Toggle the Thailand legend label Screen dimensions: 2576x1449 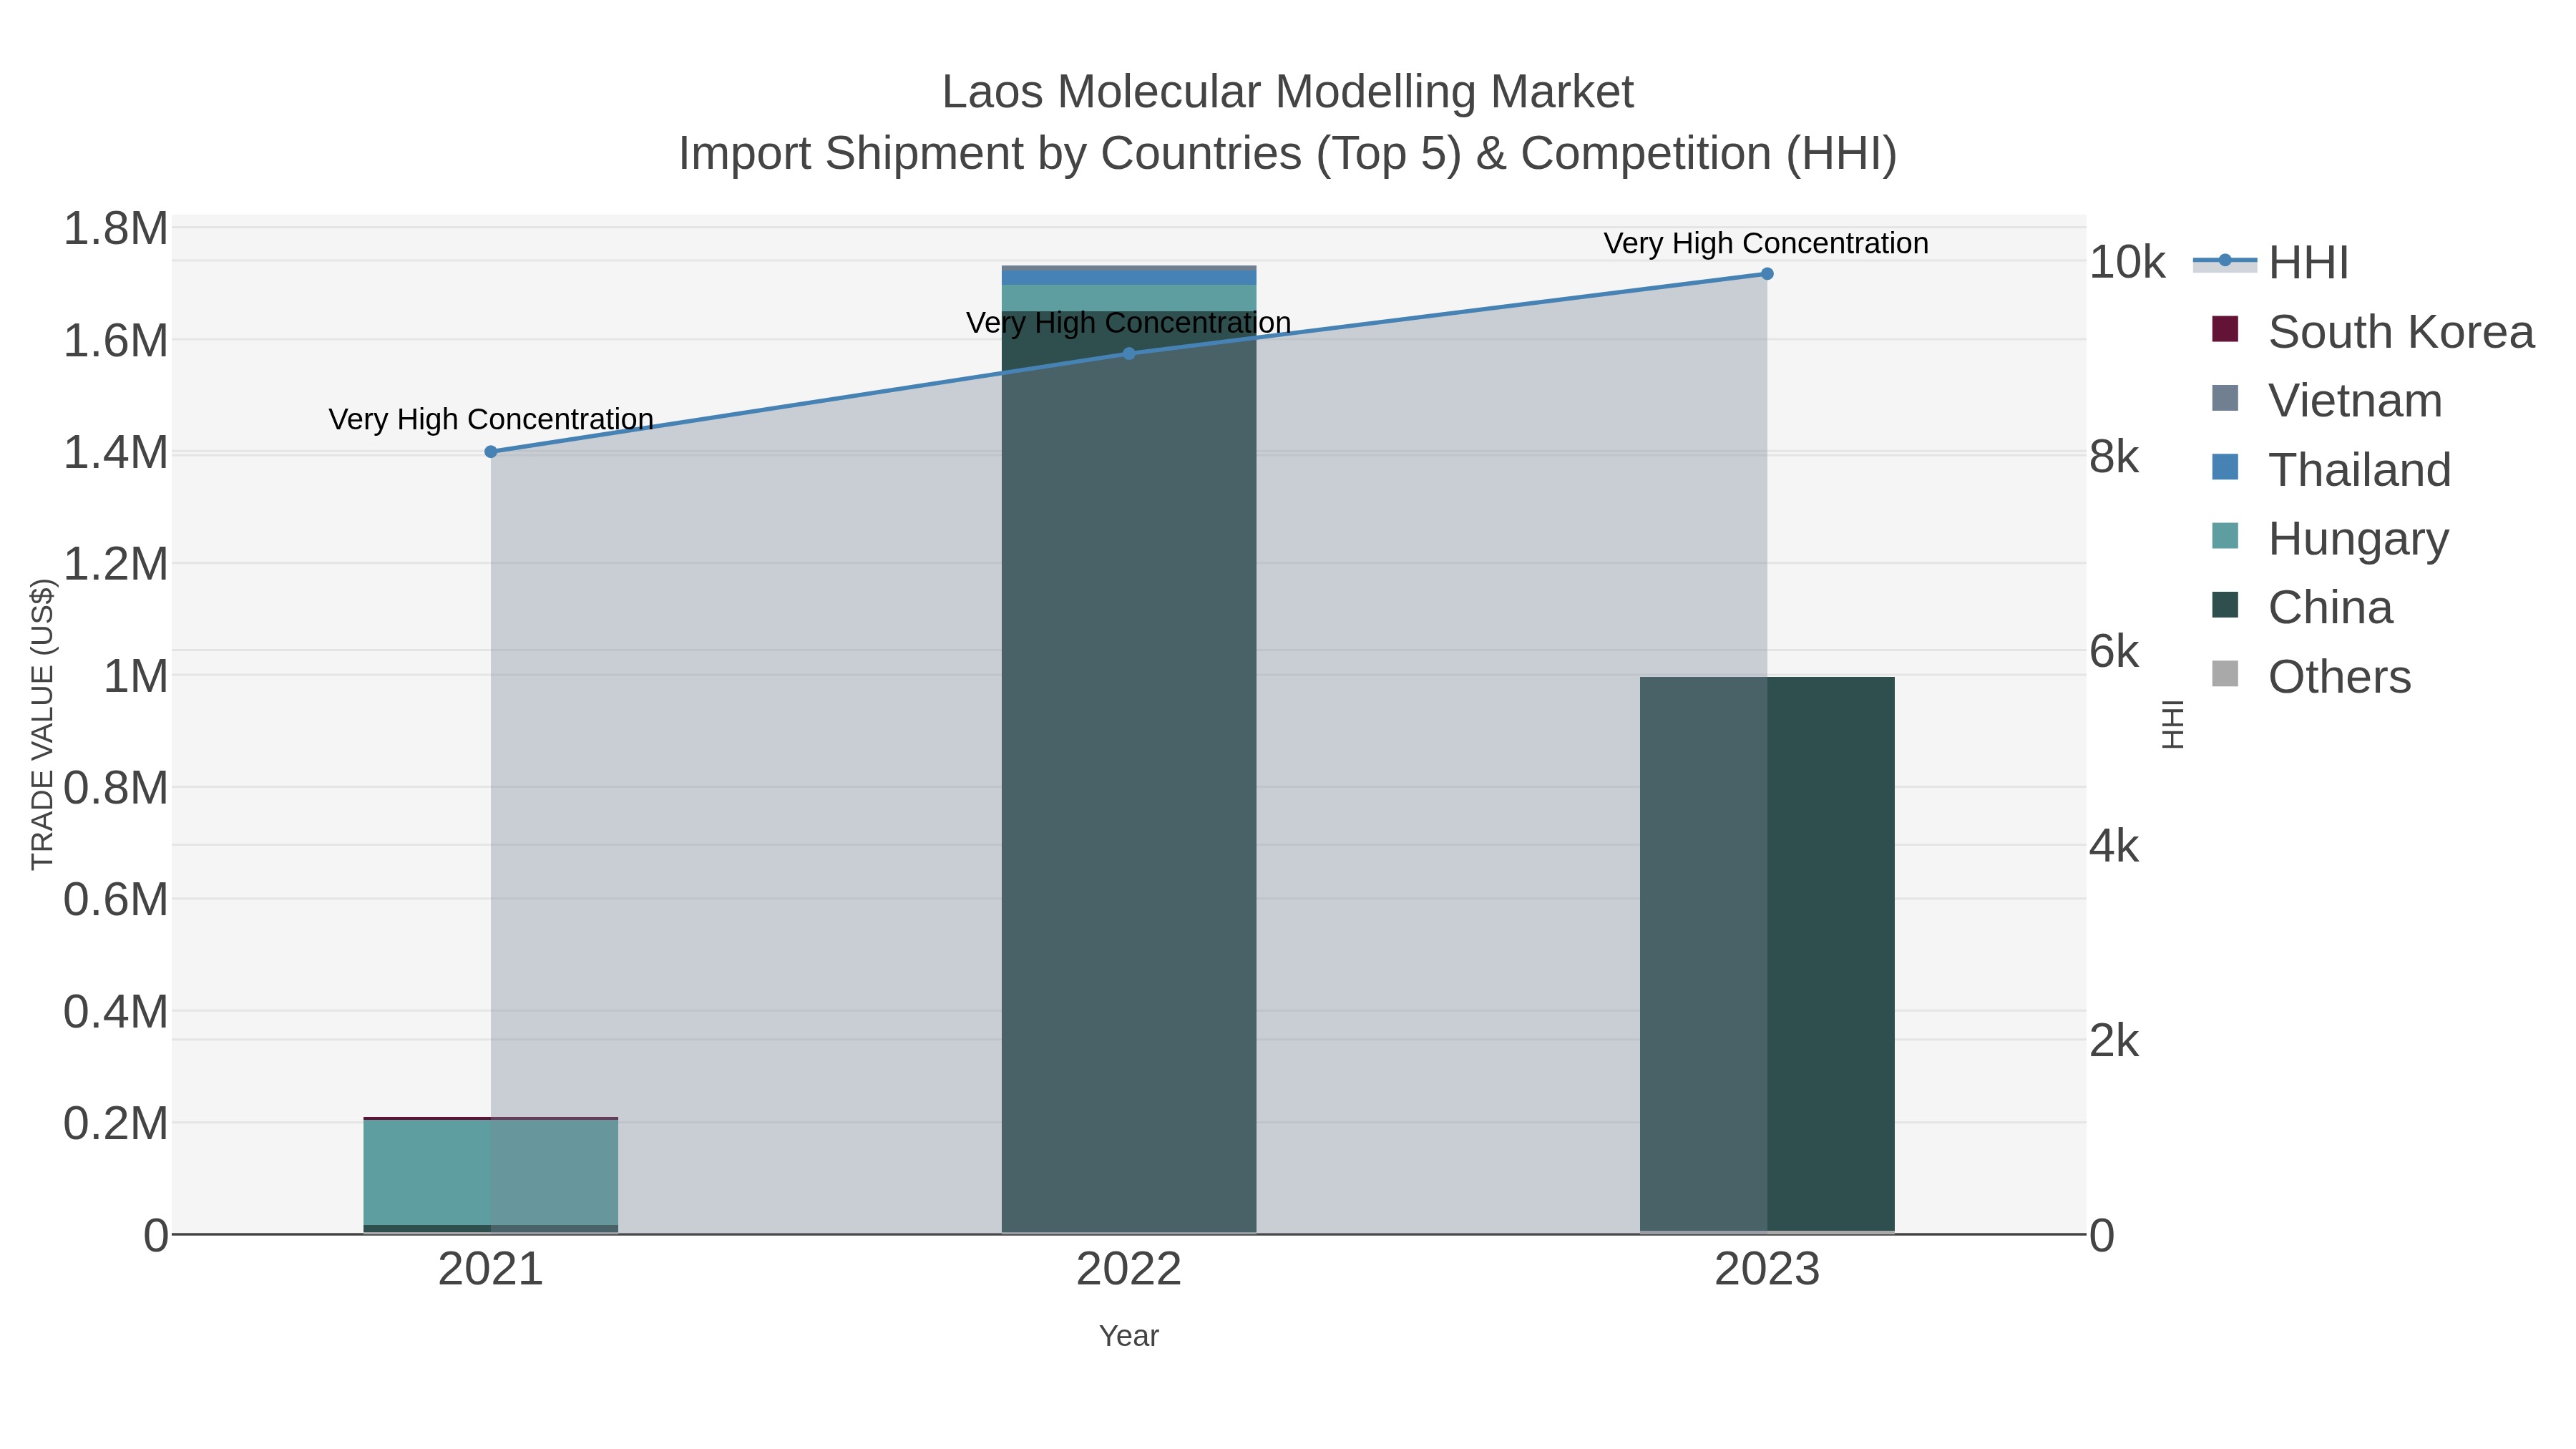tap(2359, 470)
